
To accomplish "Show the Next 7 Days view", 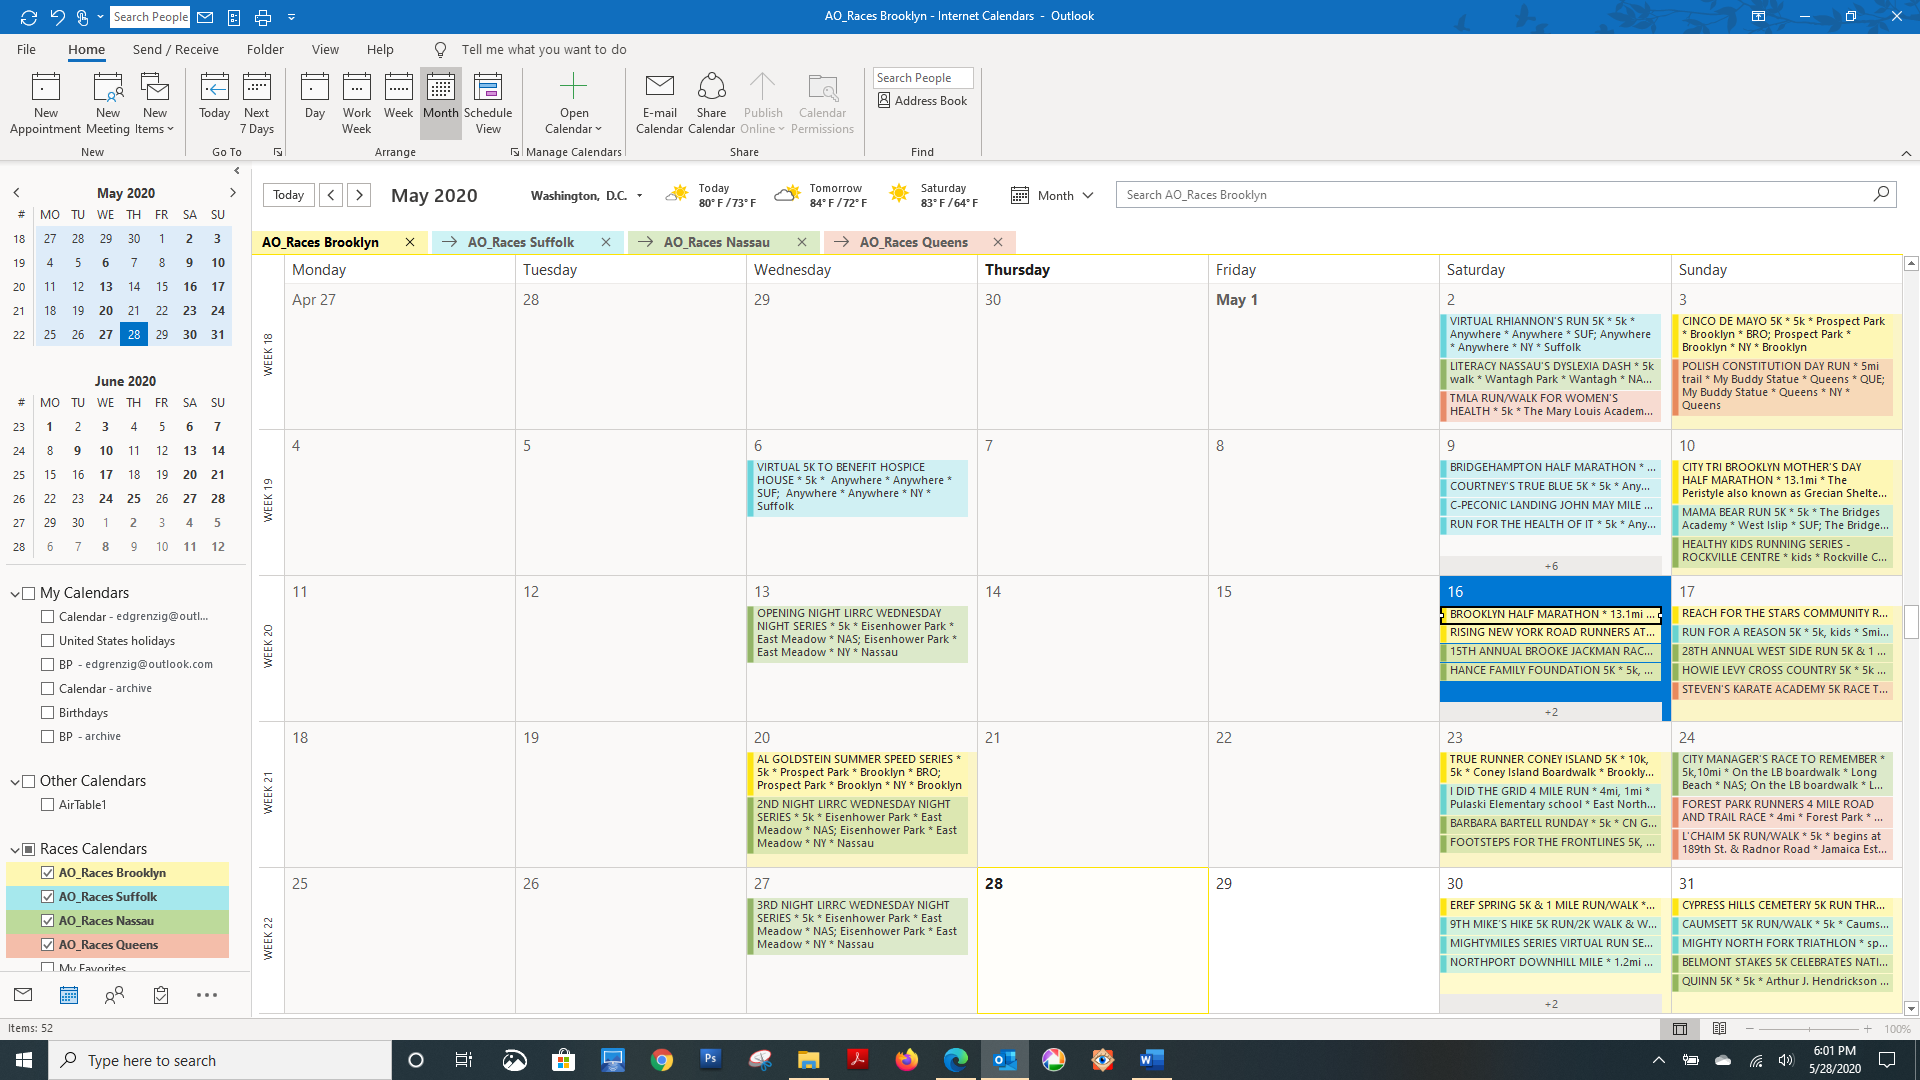I will click(257, 103).
